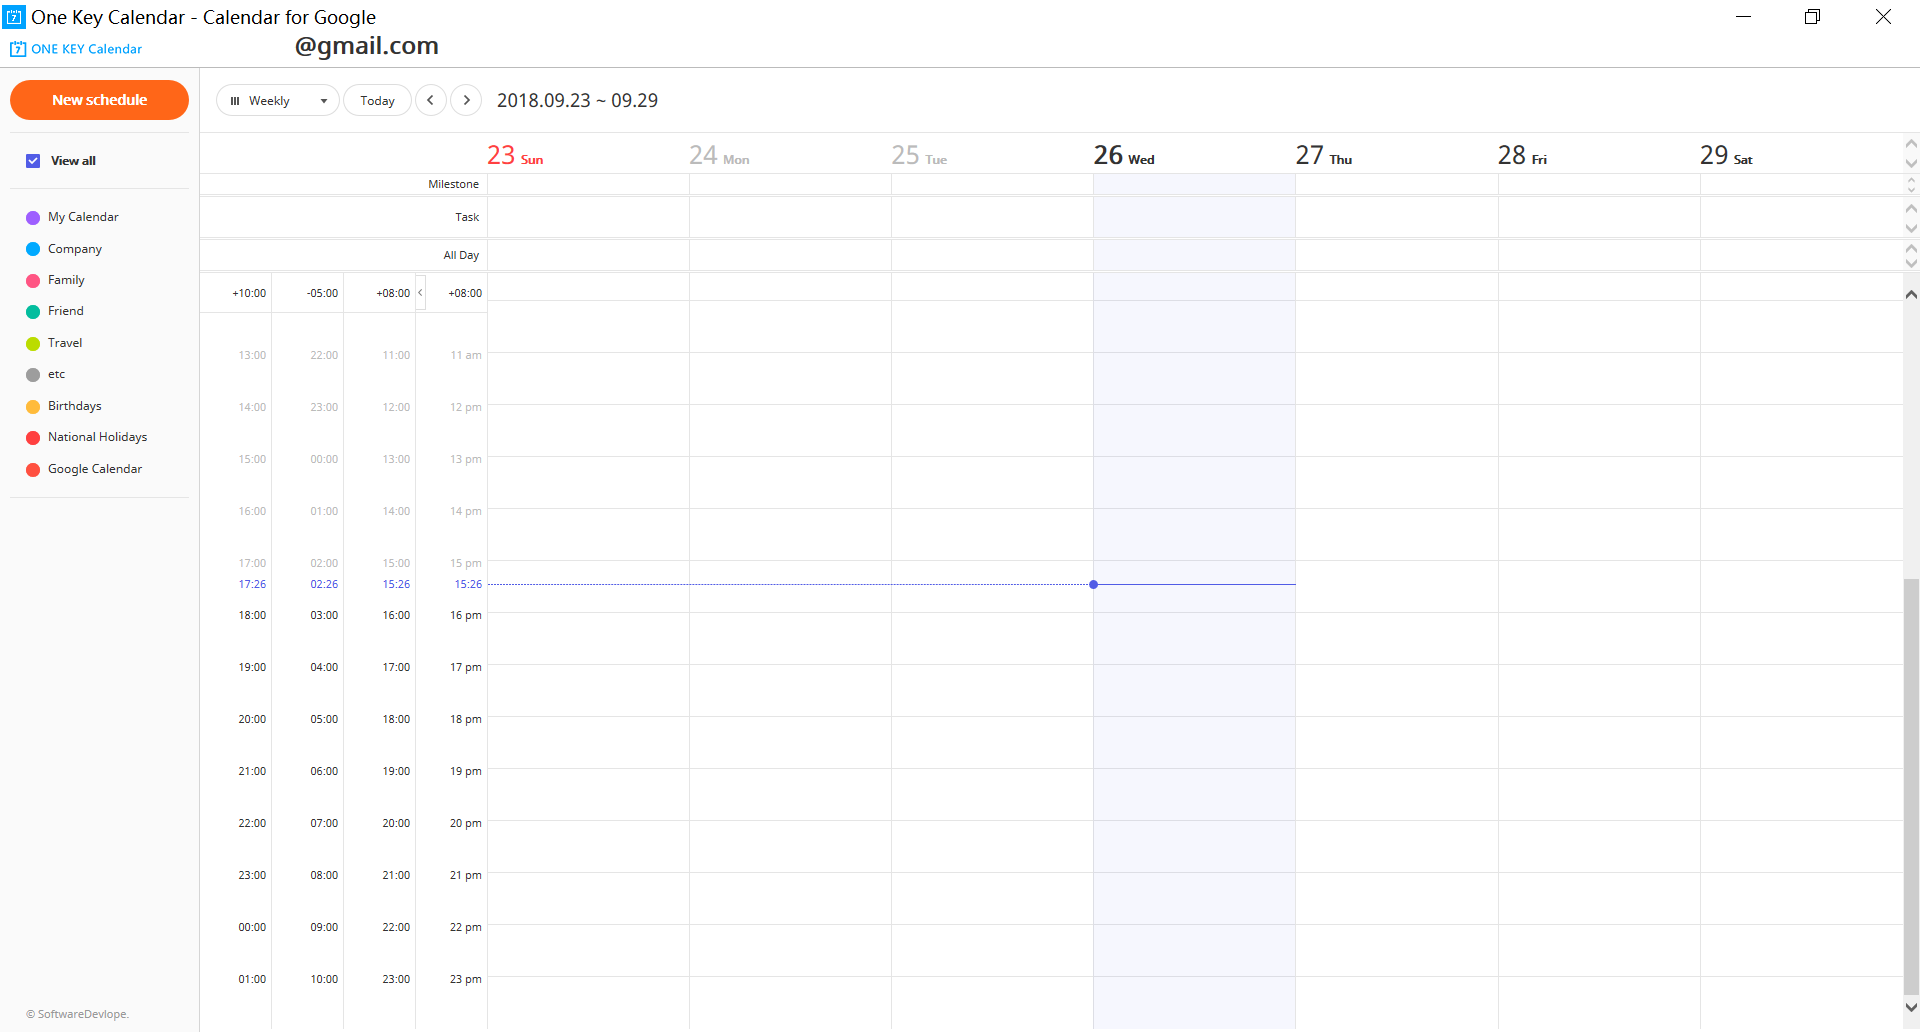Go to the previous week arrow

click(x=430, y=100)
